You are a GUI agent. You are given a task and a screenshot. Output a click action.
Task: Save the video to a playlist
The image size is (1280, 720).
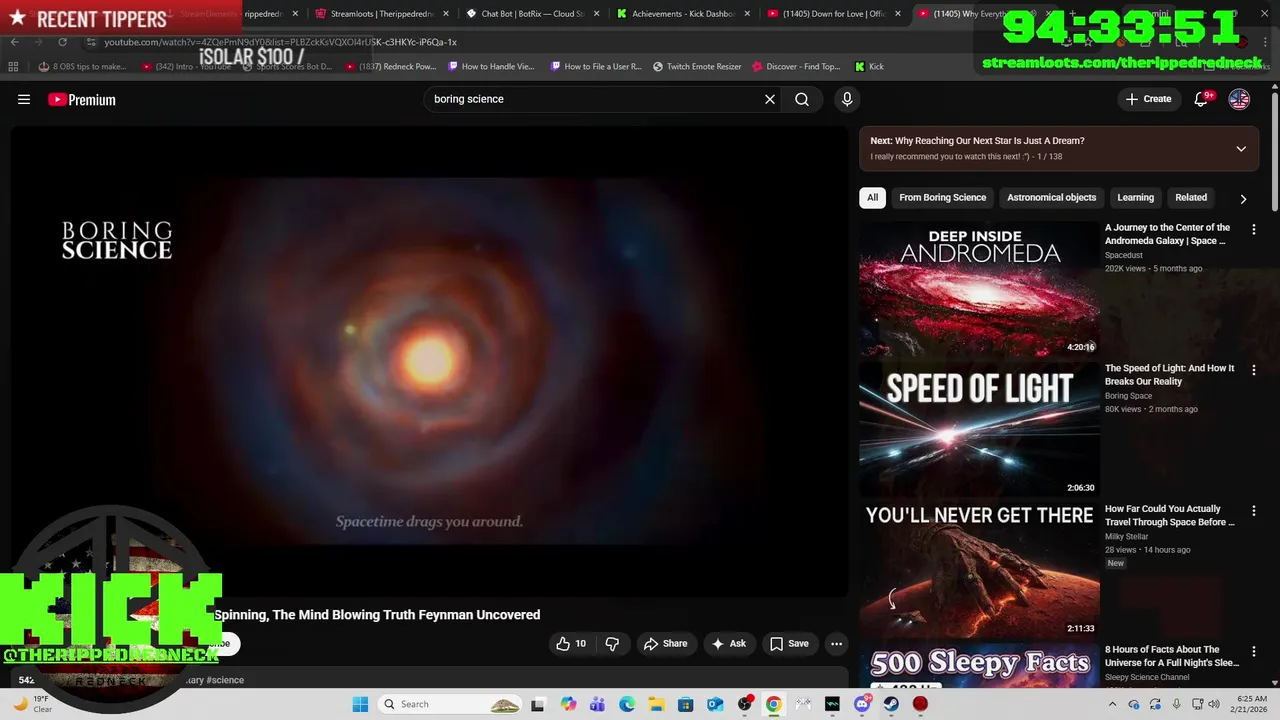tap(789, 644)
